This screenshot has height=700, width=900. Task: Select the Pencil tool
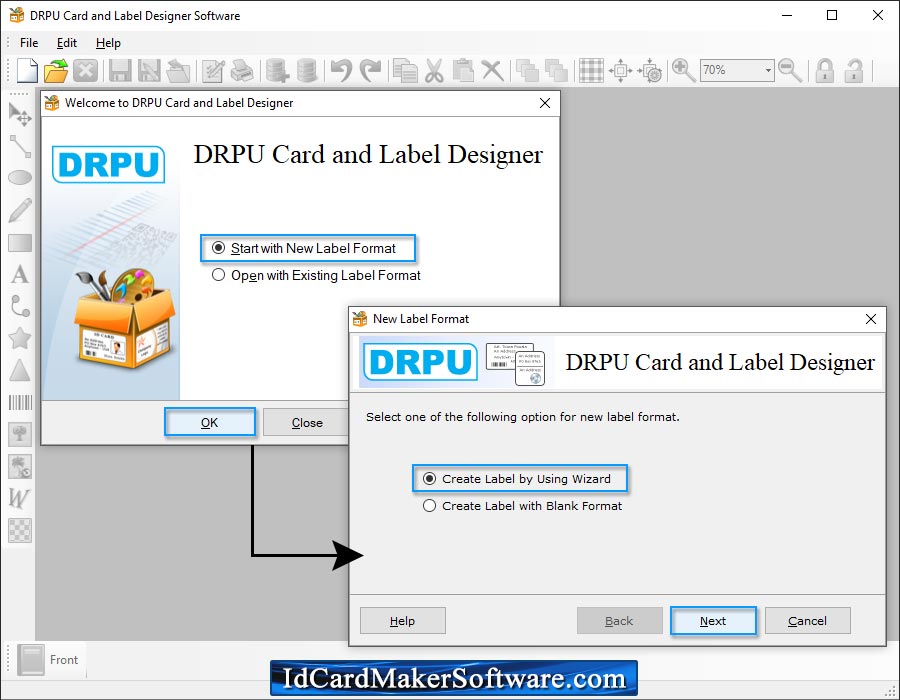tap(20, 211)
